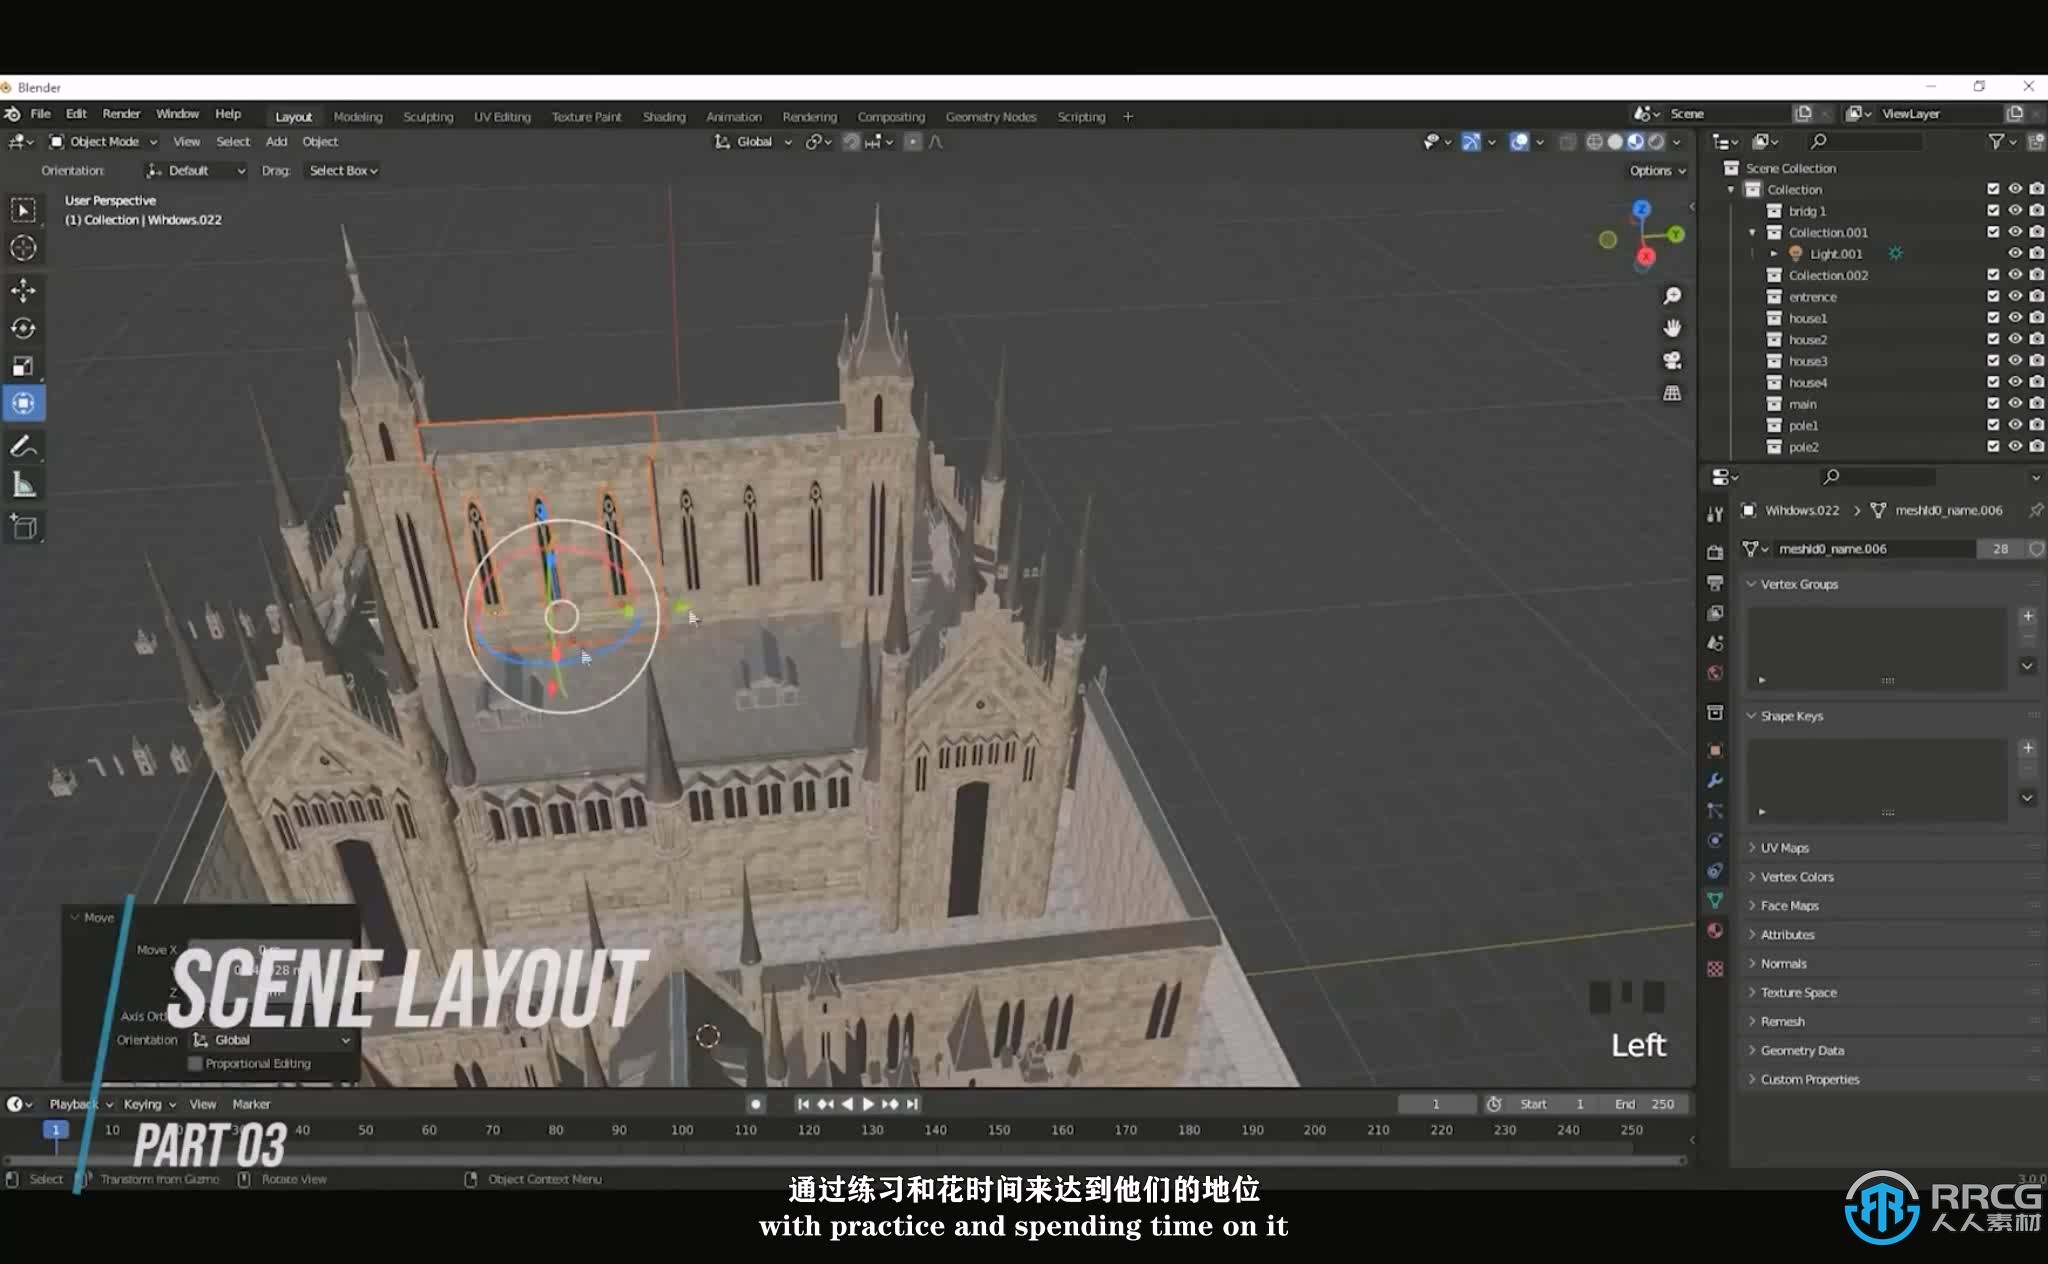Screen dimensions: 2048x1264
Task: Open the Render menu
Action: [x=121, y=114]
